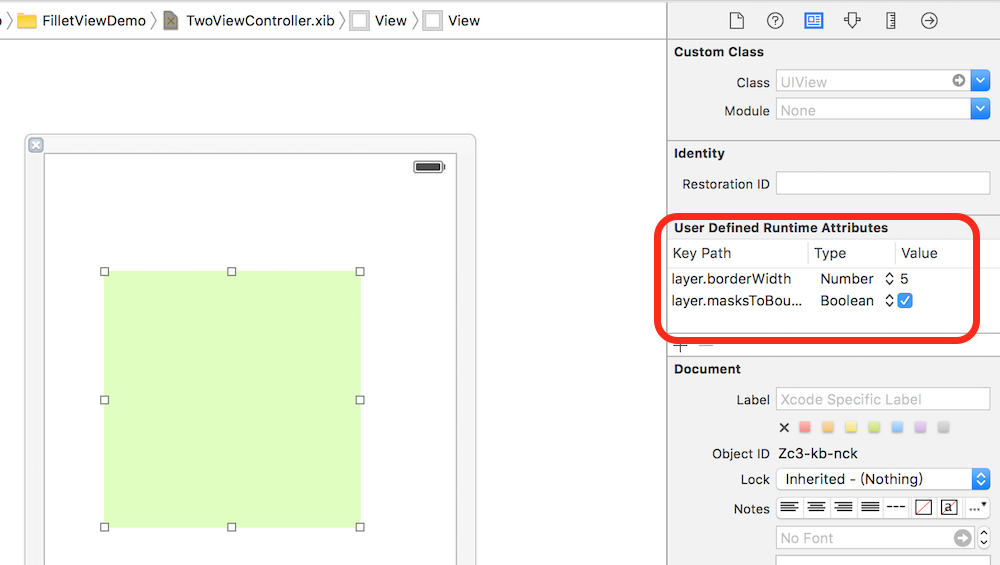
Task: Change type stepper for Boolean row
Action: pyautogui.click(x=889, y=300)
